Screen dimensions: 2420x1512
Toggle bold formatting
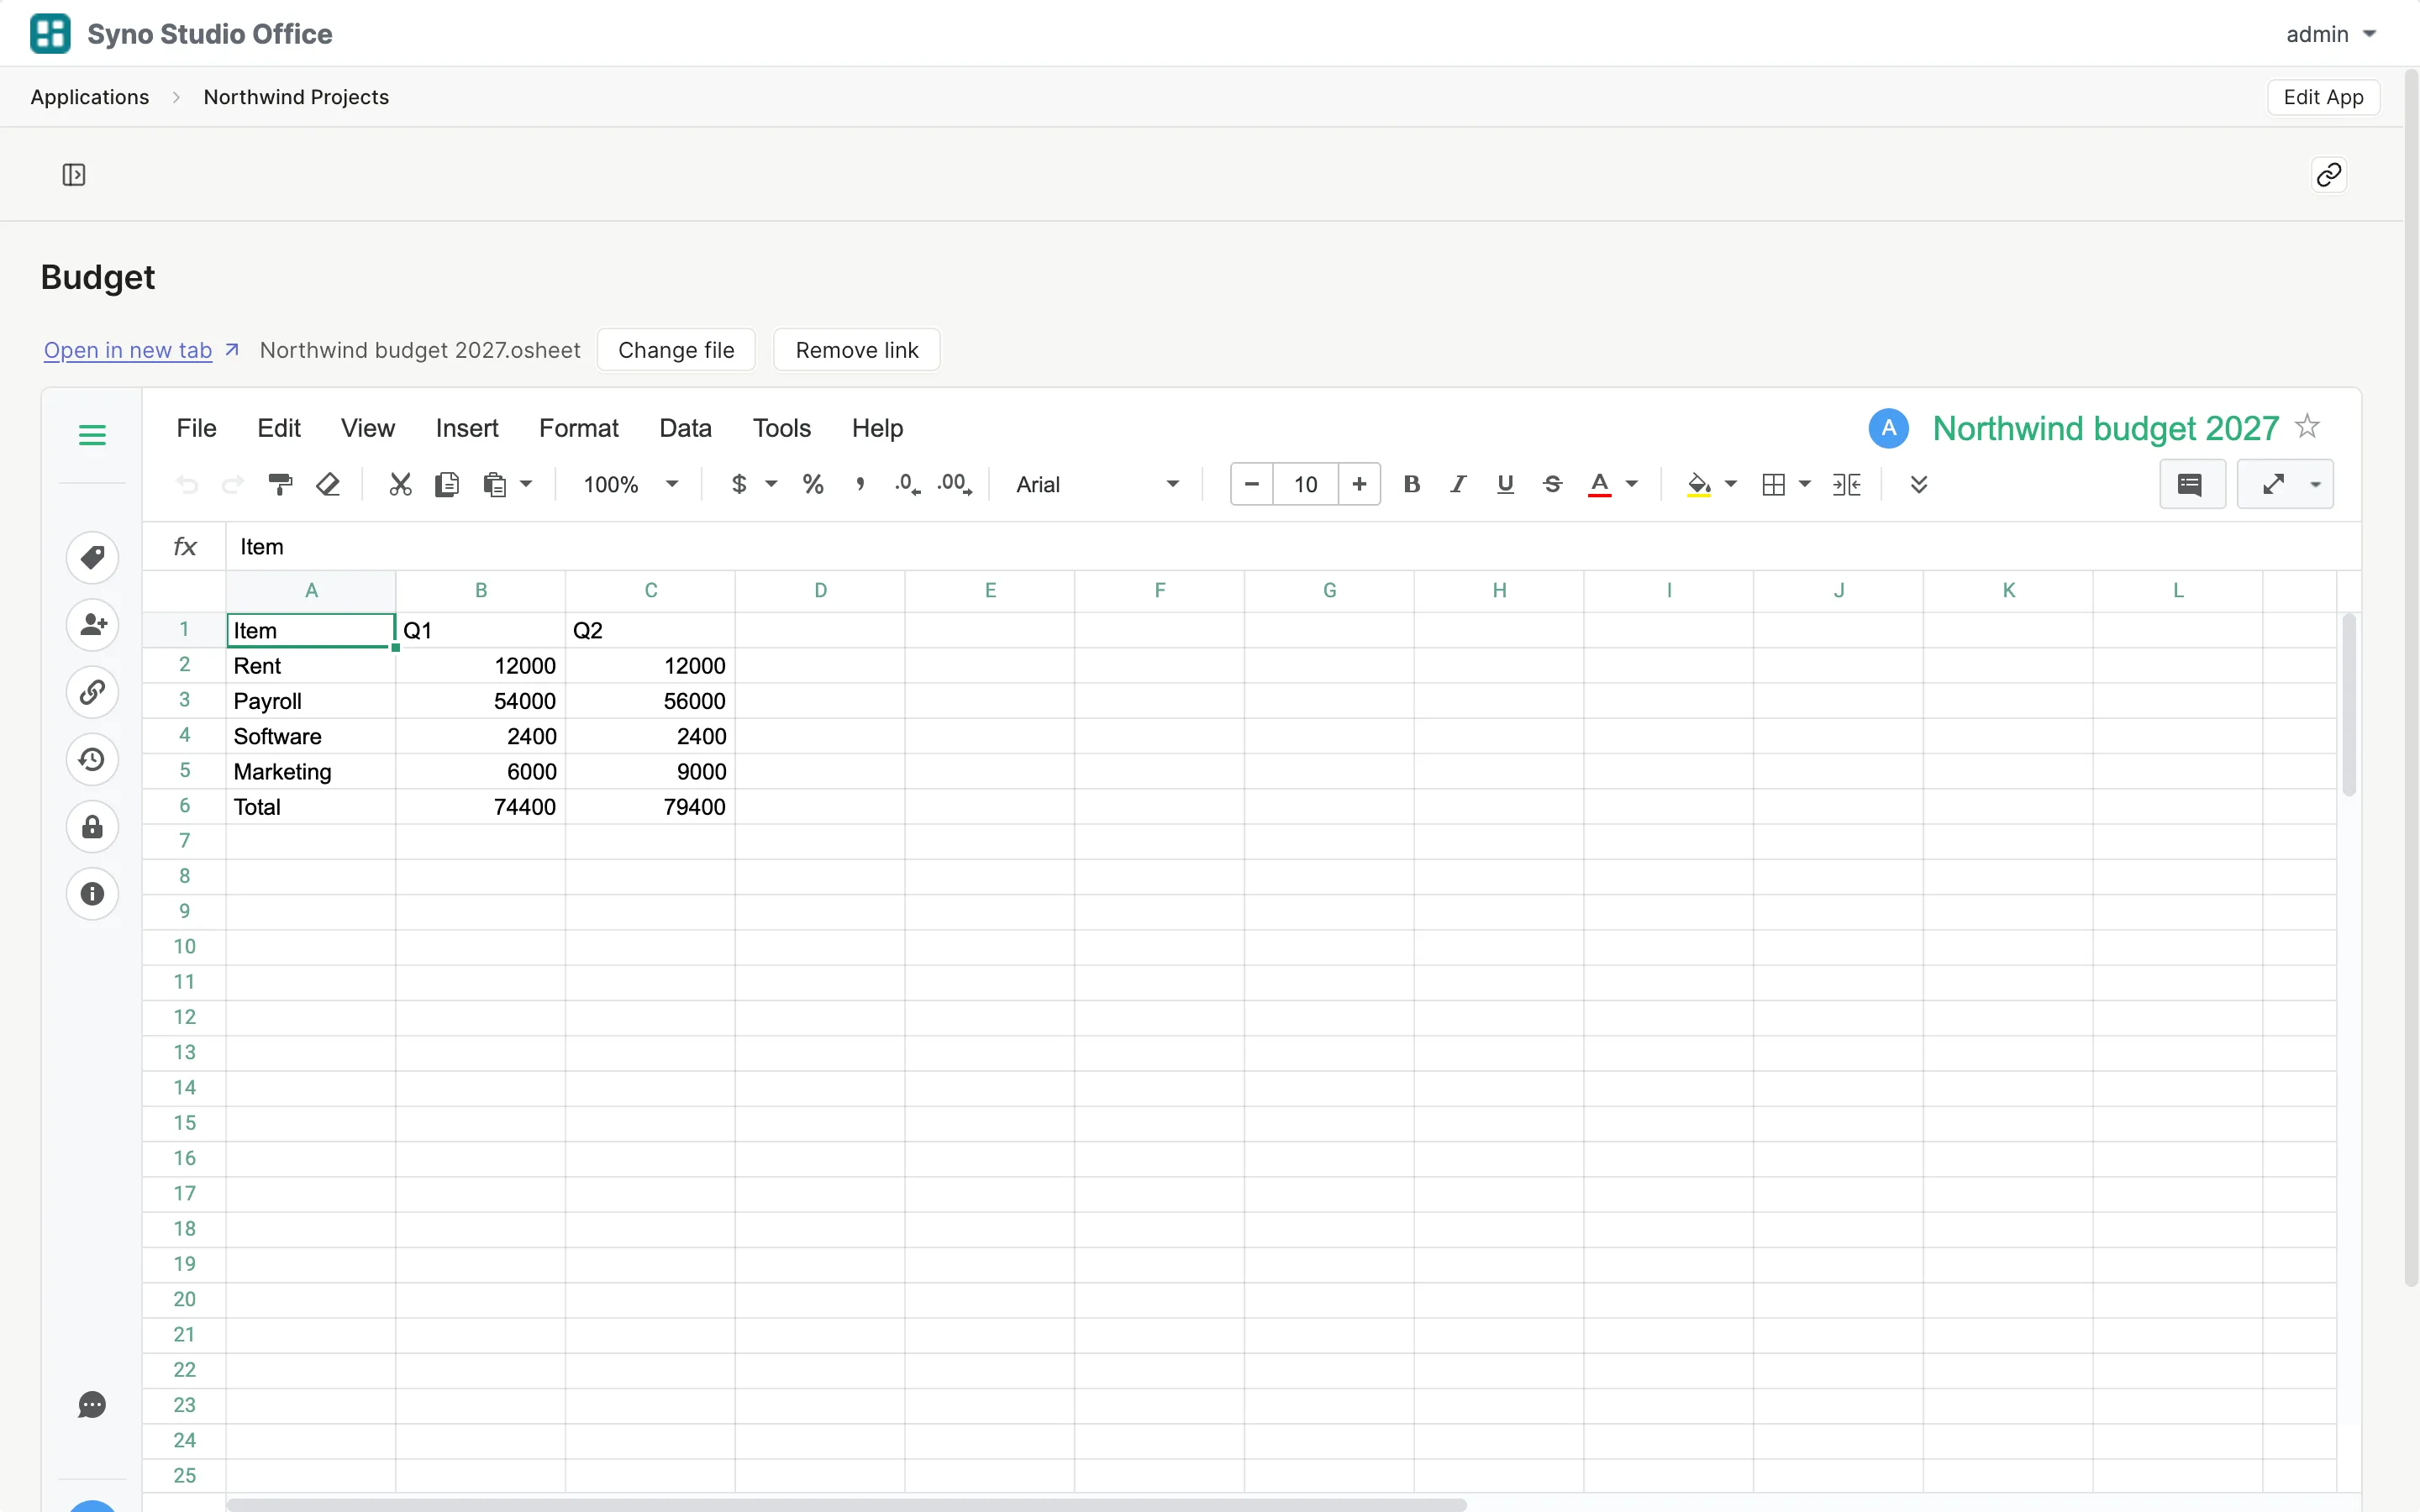click(1411, 485)
